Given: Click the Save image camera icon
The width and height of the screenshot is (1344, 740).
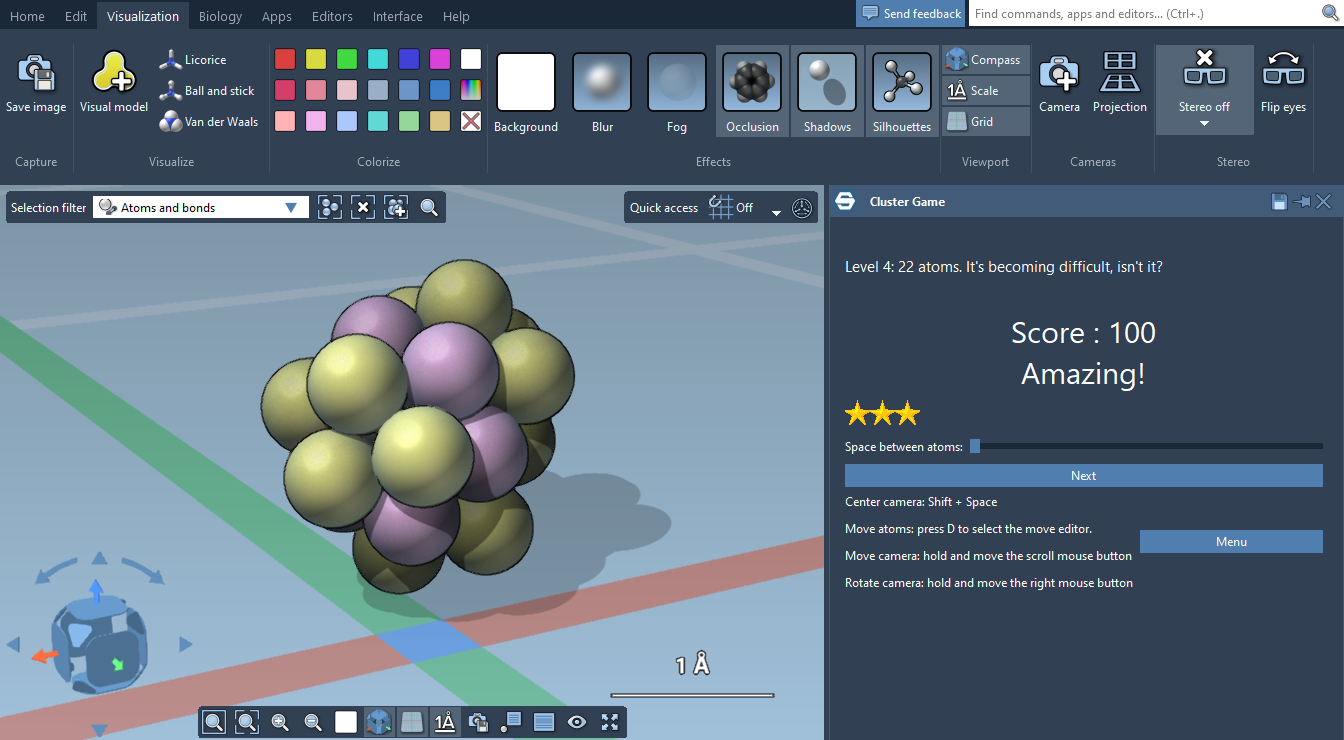Looking at the screenshot, I should [36, 75].
